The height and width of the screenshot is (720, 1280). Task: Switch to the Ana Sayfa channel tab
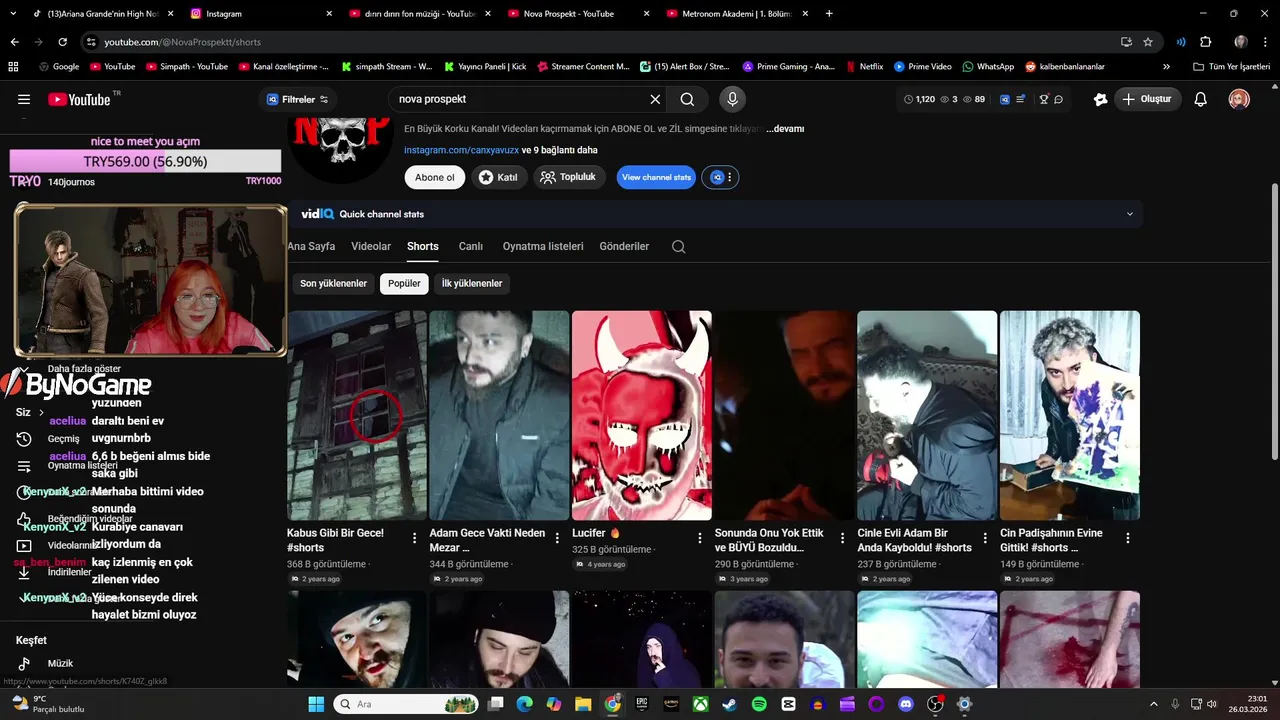(311, 247)
